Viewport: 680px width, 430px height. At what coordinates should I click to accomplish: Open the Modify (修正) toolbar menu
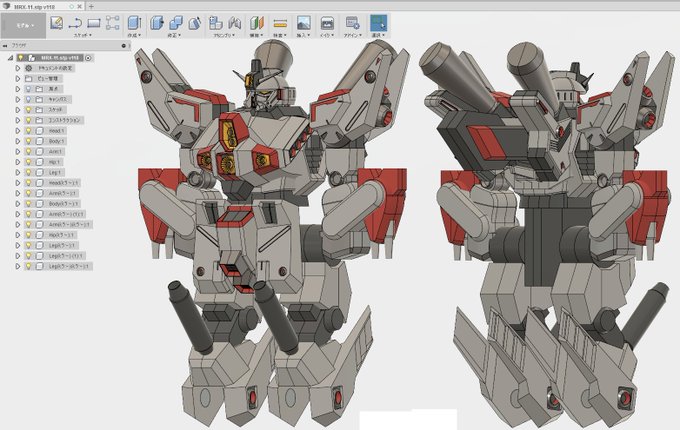pos(174,35)
